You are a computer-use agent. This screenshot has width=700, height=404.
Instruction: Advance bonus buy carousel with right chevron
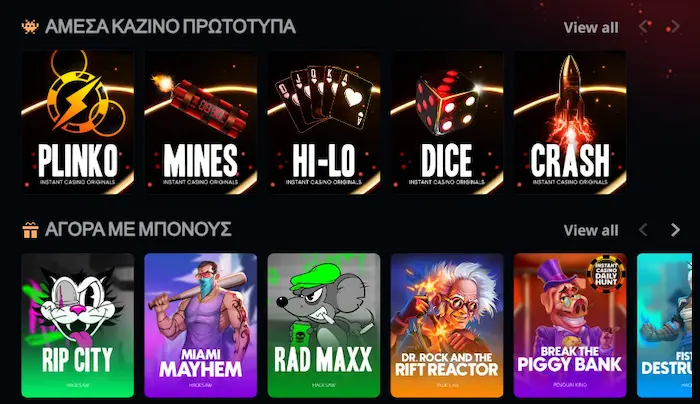pyautogui.click(x=675, y=230)
